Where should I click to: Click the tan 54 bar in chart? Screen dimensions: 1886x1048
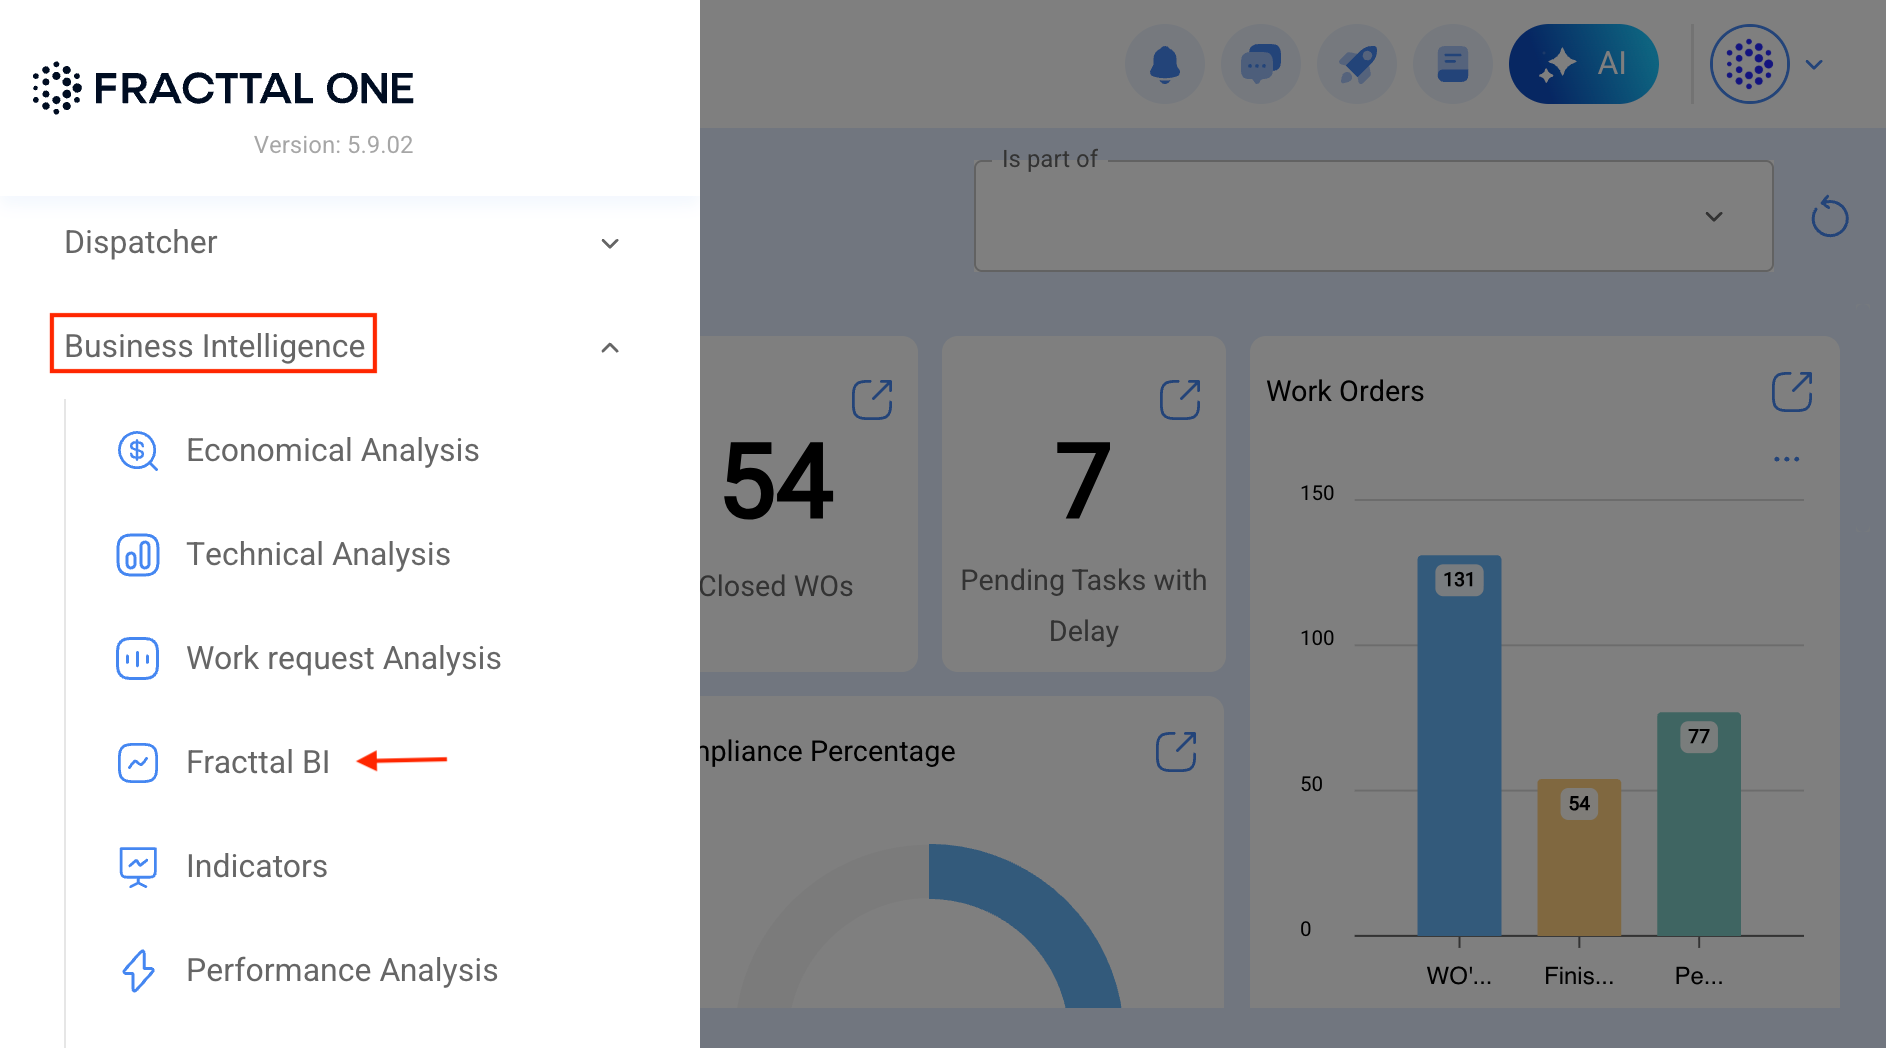(1579, 857)
